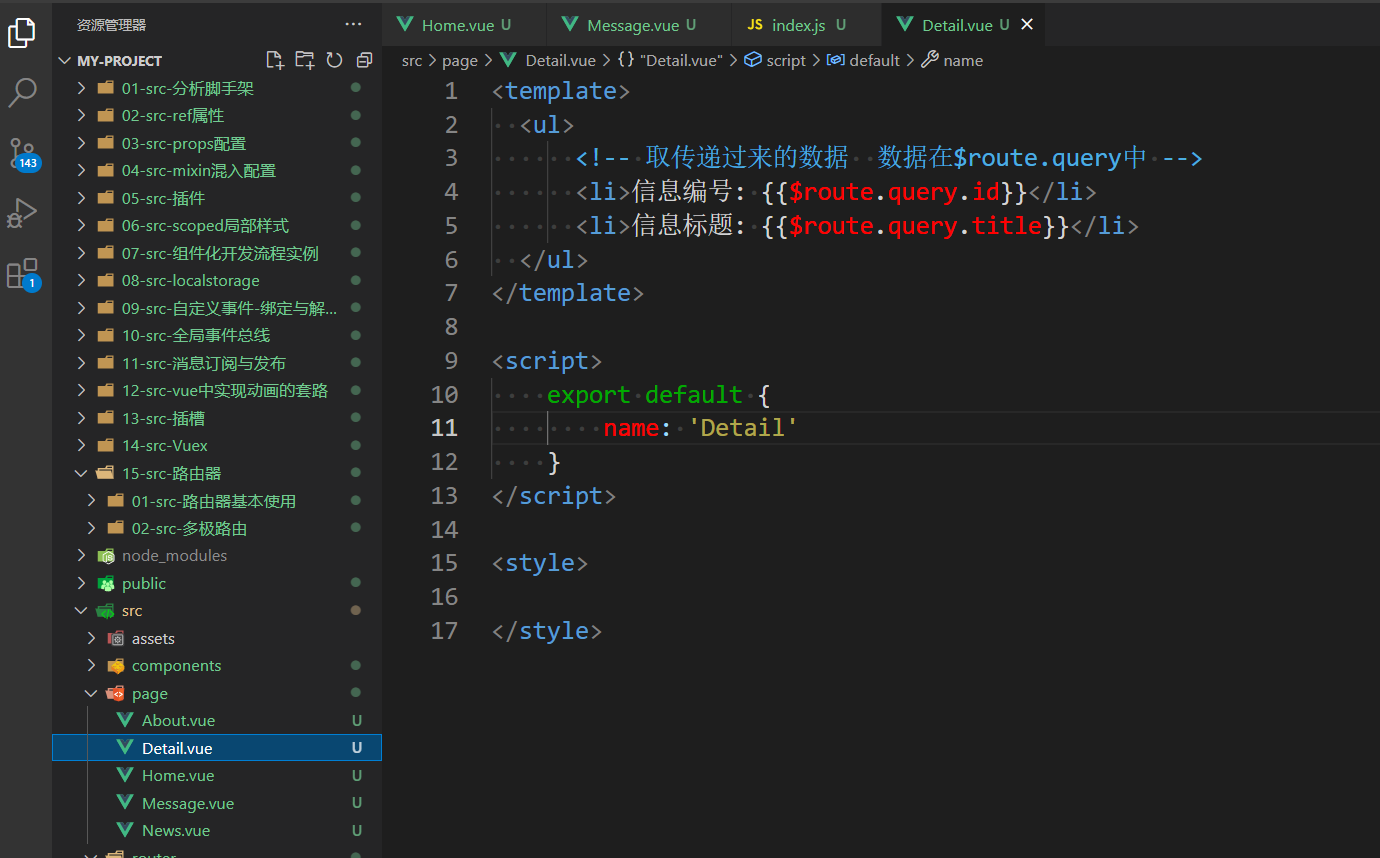The width and height of the screenshot is (1380, 858).
Task: Expand the 01-src-分析脚手架 folder
Action: [x=217, y=88]
